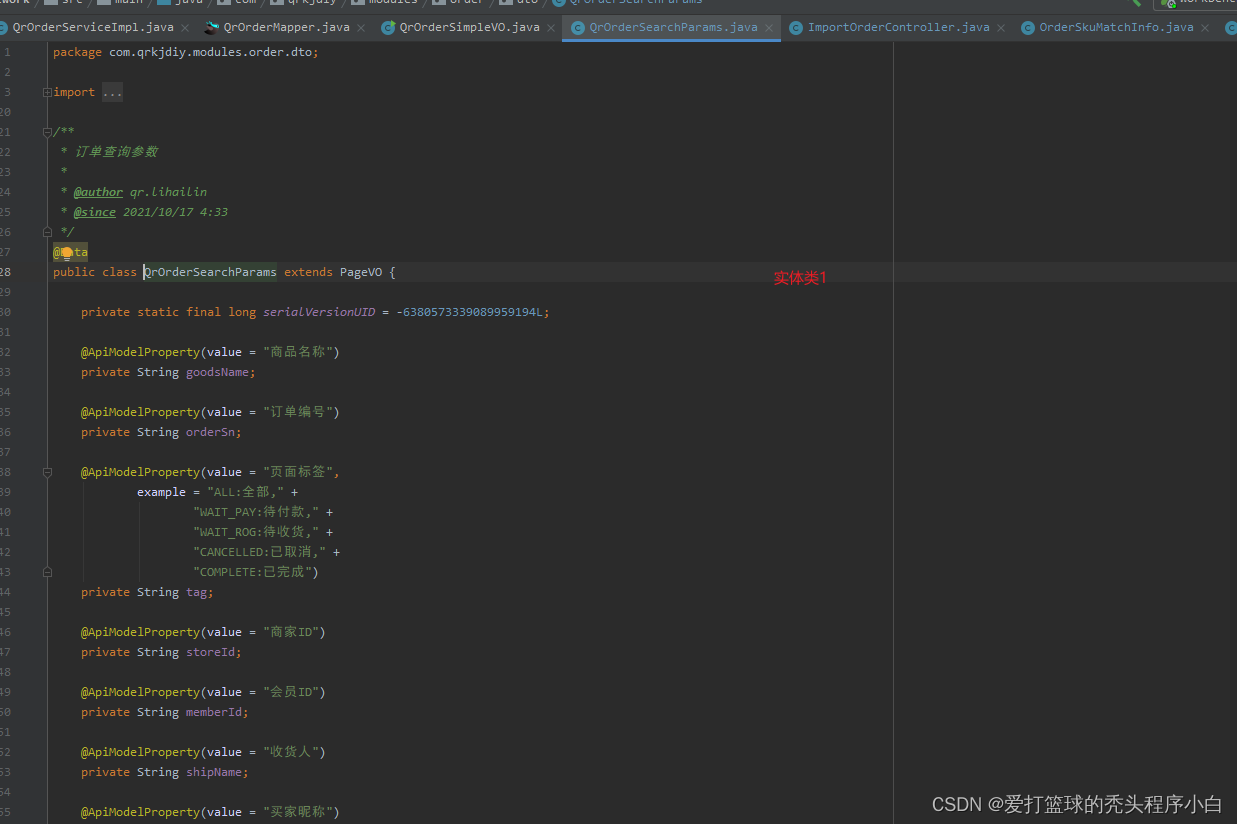Click the ImportOrderController.java tab class icon
Image resolution: width=1237 pixels, height=824 pixels.
[796, 28]
